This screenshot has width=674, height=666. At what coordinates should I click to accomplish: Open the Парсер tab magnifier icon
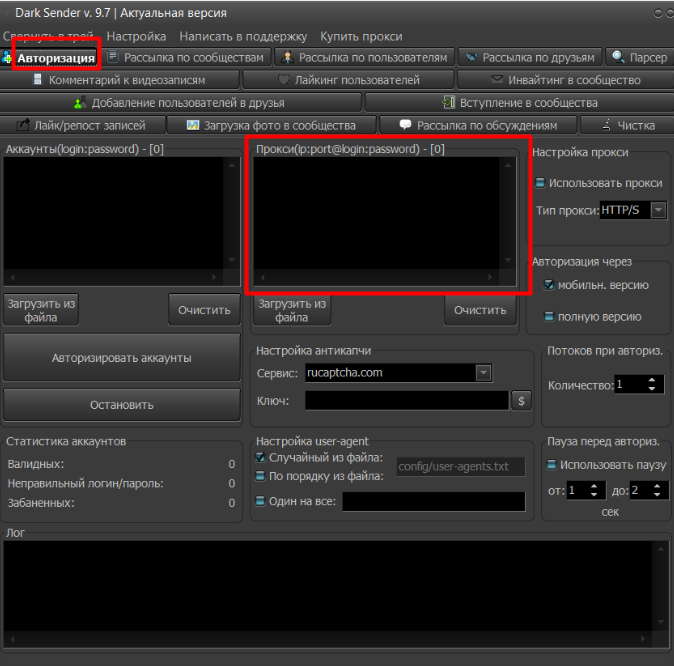point(618,57)
